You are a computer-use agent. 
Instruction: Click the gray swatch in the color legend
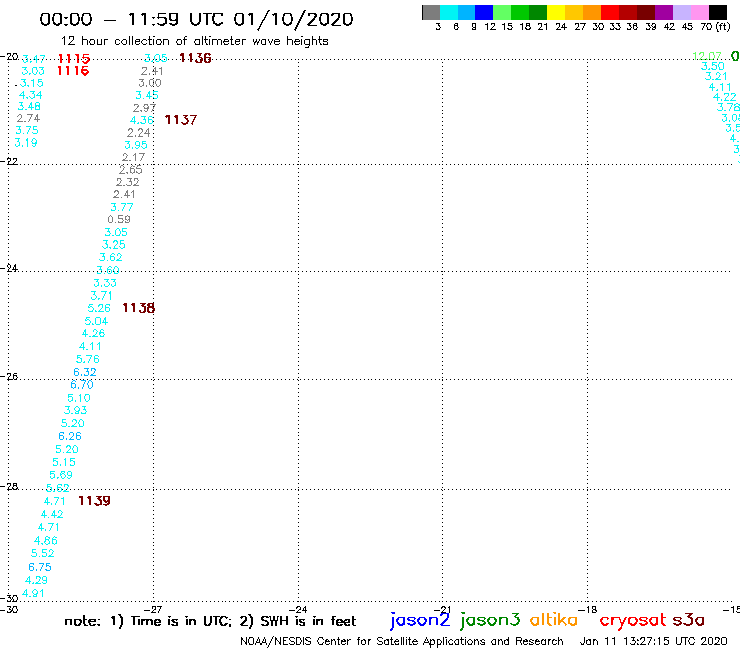[431, 12]
